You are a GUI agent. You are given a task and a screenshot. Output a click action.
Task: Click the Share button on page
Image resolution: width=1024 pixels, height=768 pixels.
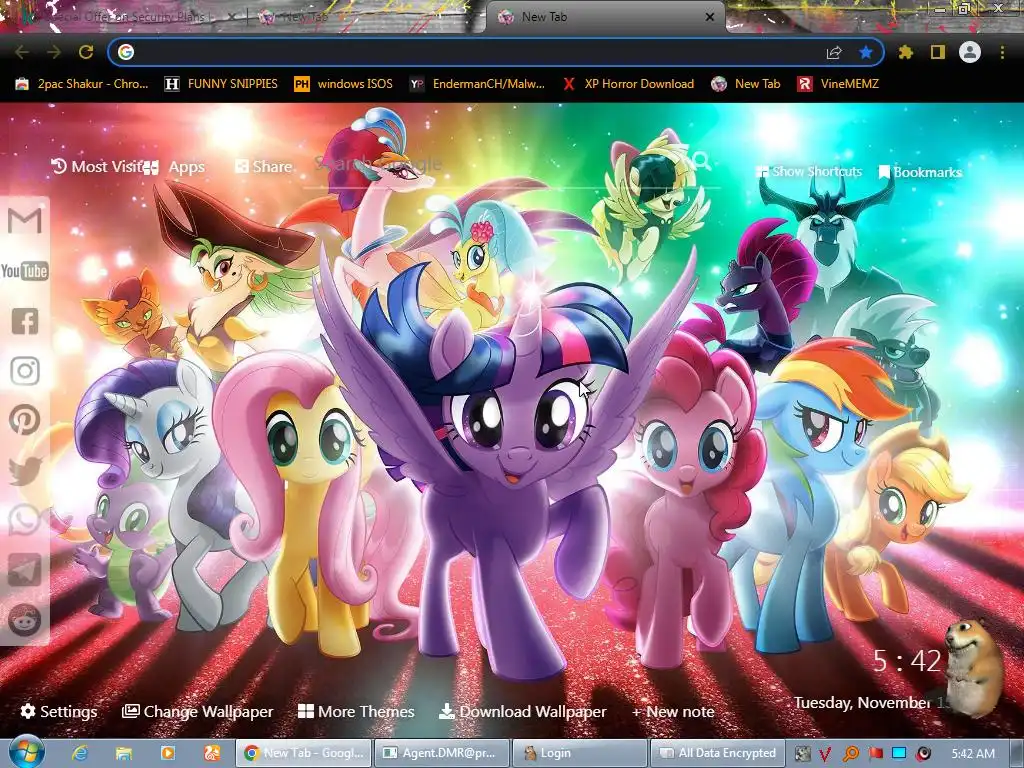tap(264, 167)
